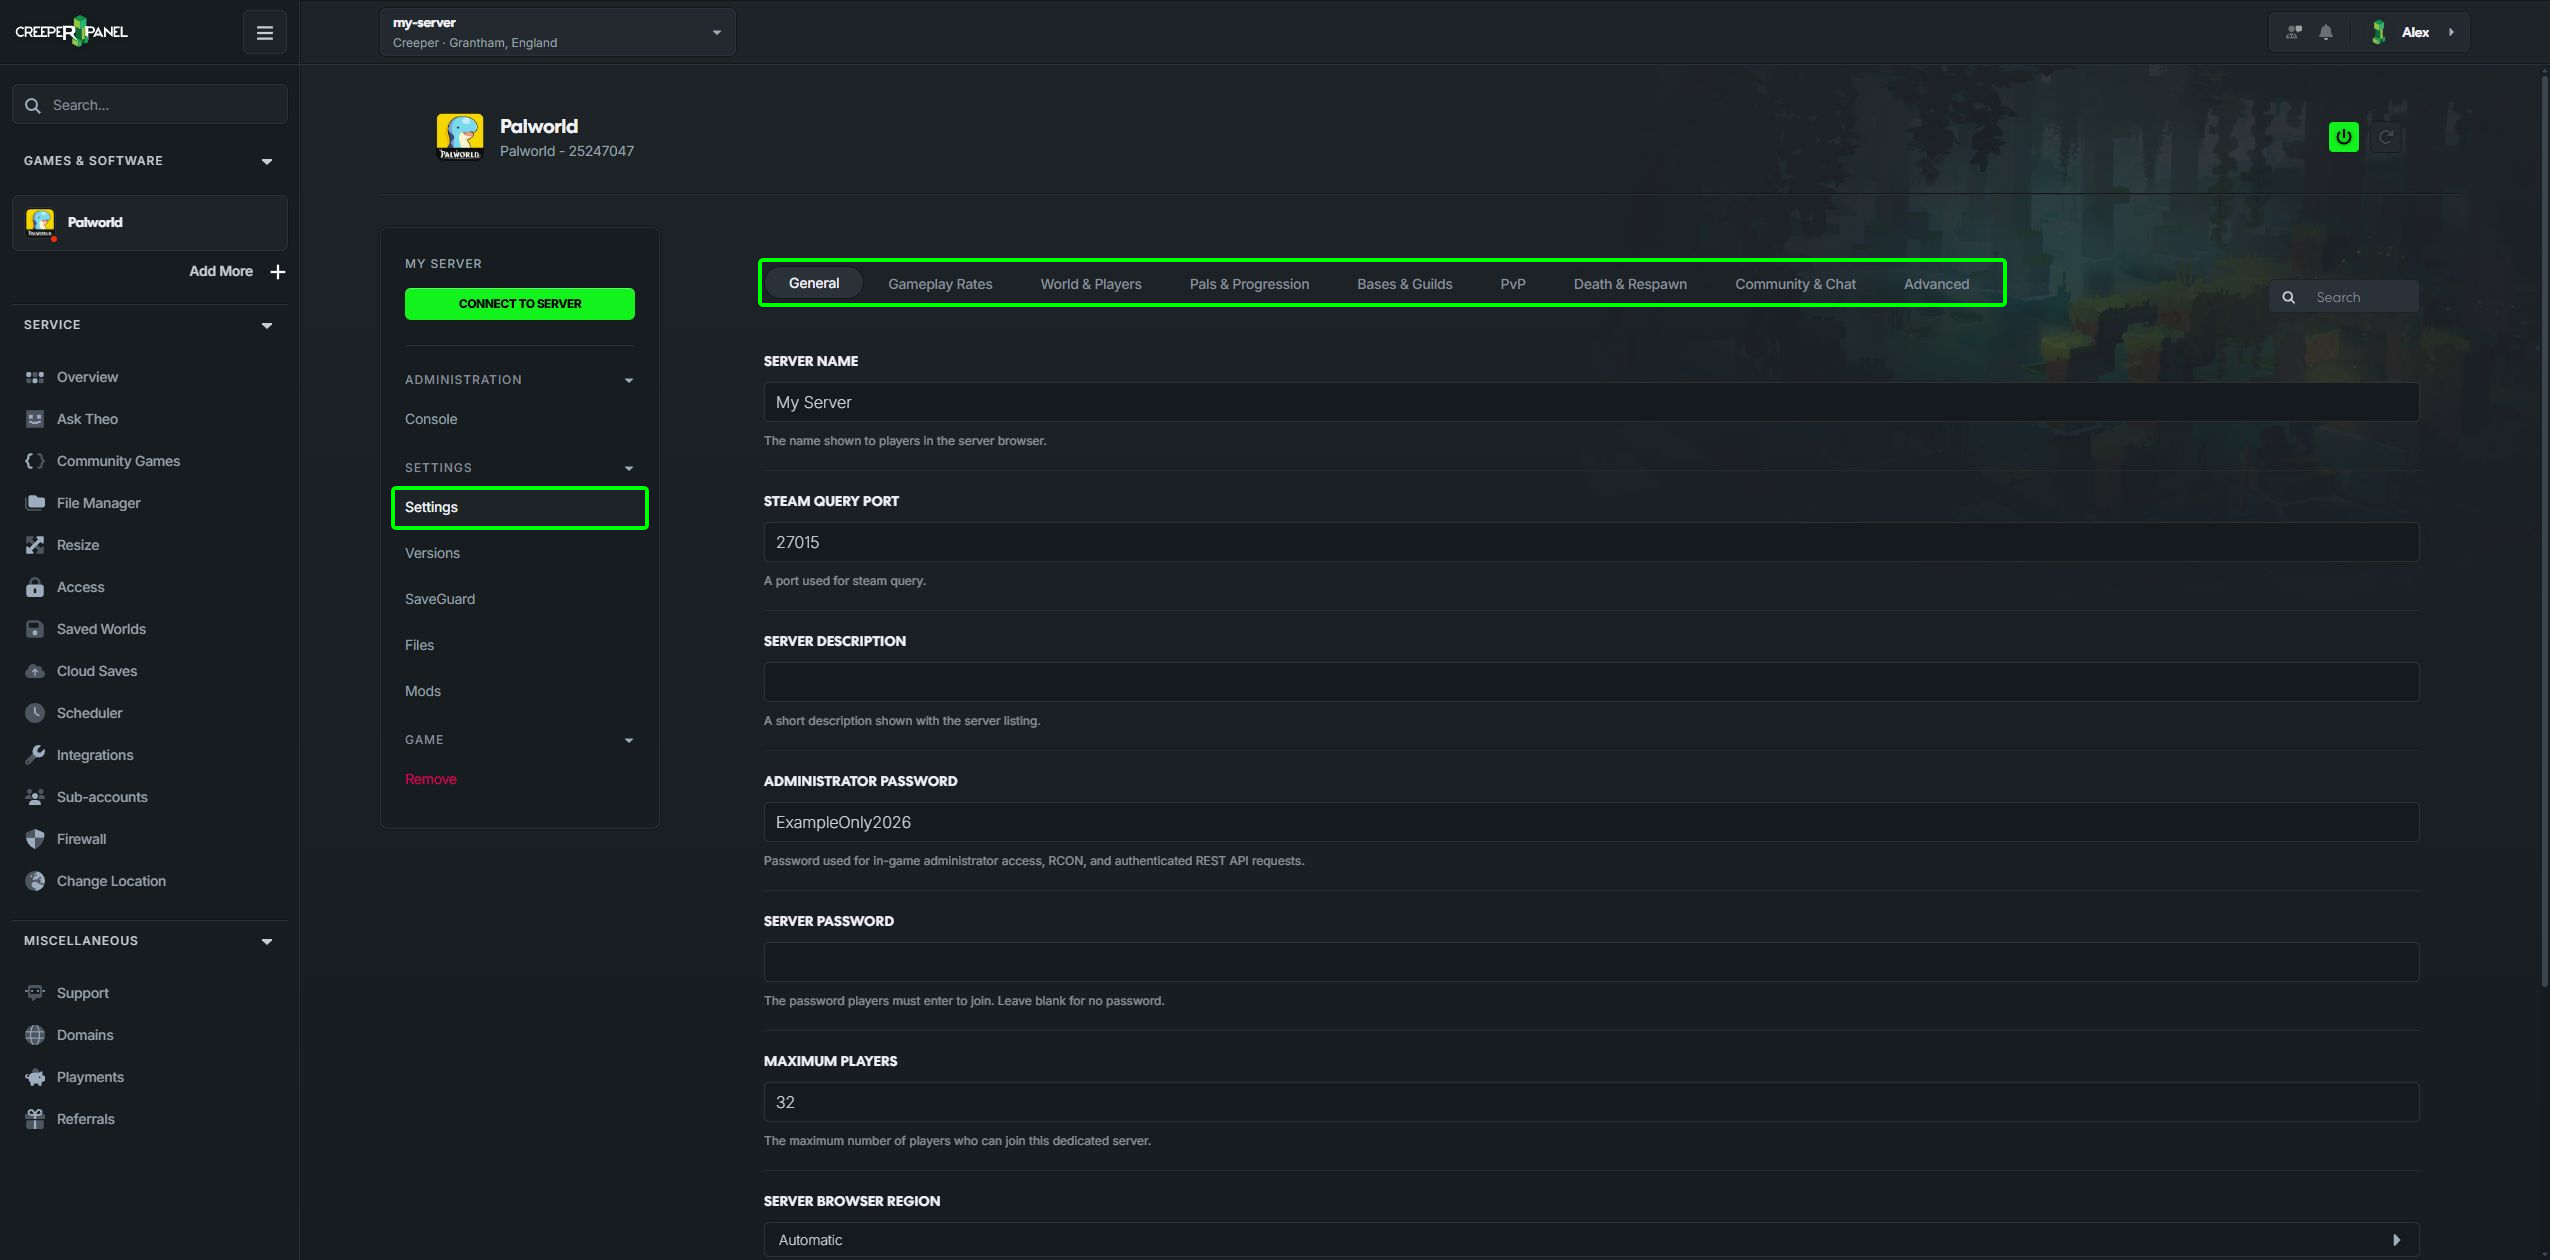This screenshot has width=2550, height=1260.
Task: Click the Server Name input field
Action: (x=1591, y=402)
